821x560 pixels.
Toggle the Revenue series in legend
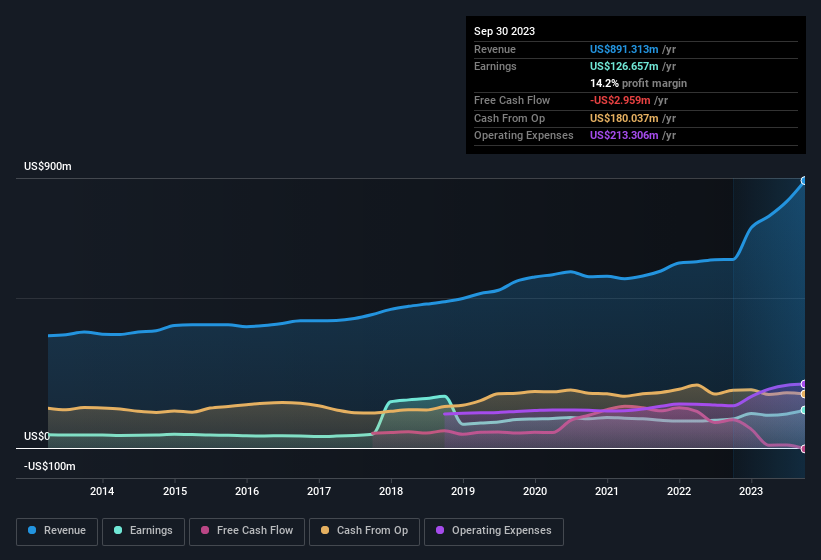pyautogui.click(x=58, y=530)
